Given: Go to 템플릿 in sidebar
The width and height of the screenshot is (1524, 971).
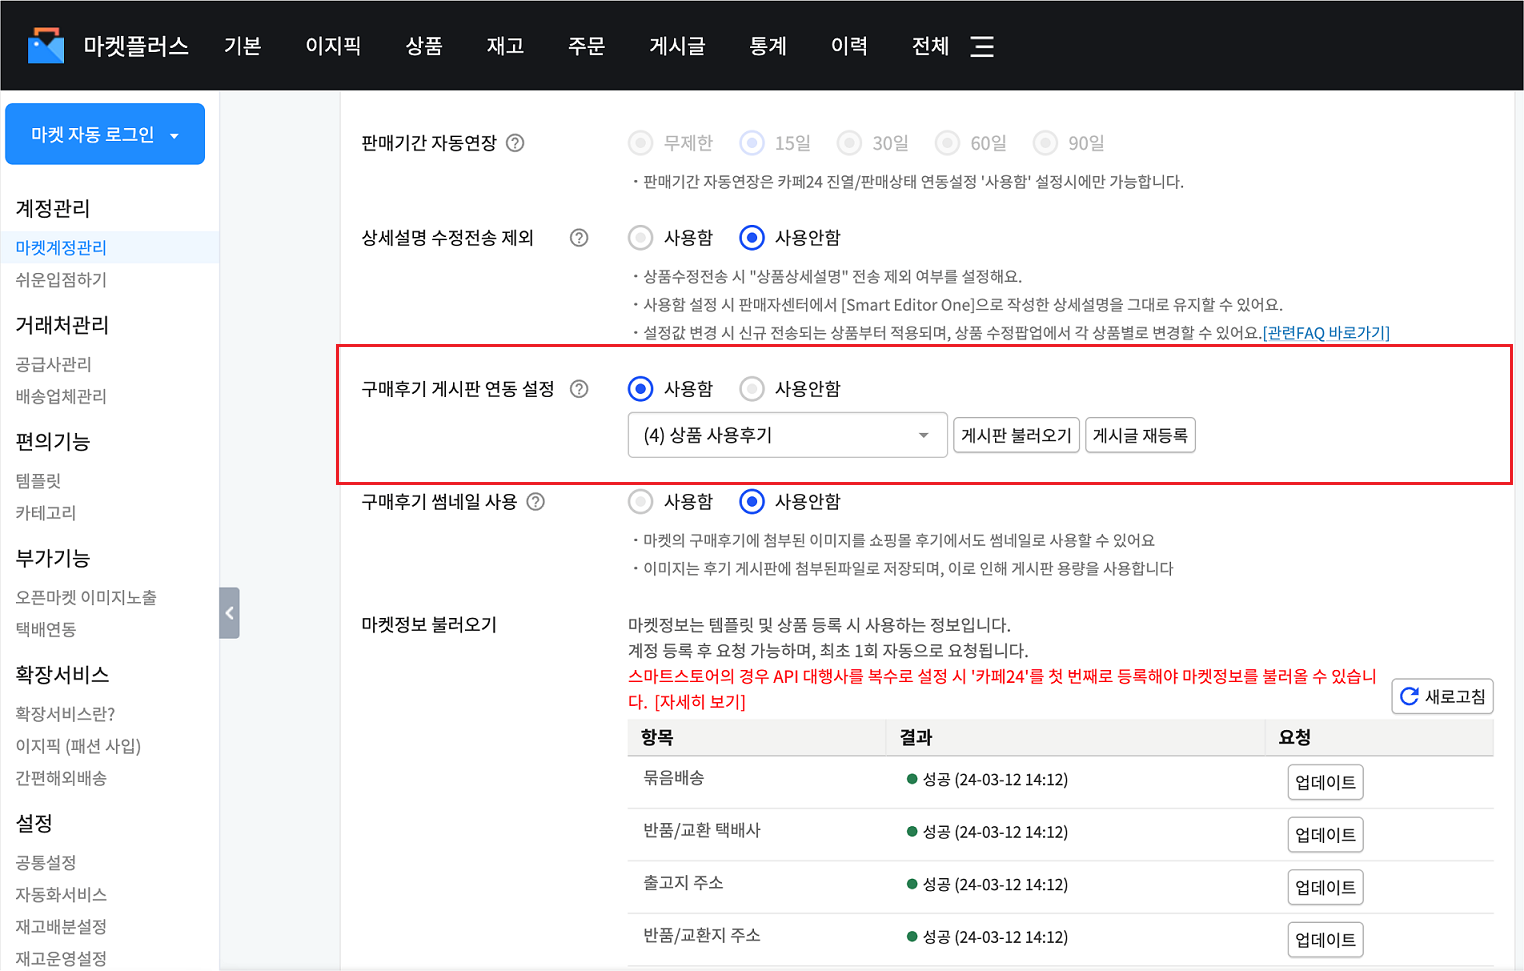Looking at the screenshot, I should point(38,481).
